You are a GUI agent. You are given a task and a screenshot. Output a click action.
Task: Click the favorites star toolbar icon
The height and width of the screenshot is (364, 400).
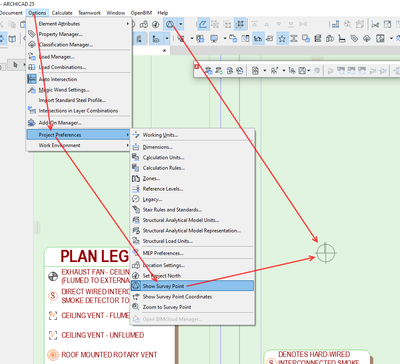[282, 39]
